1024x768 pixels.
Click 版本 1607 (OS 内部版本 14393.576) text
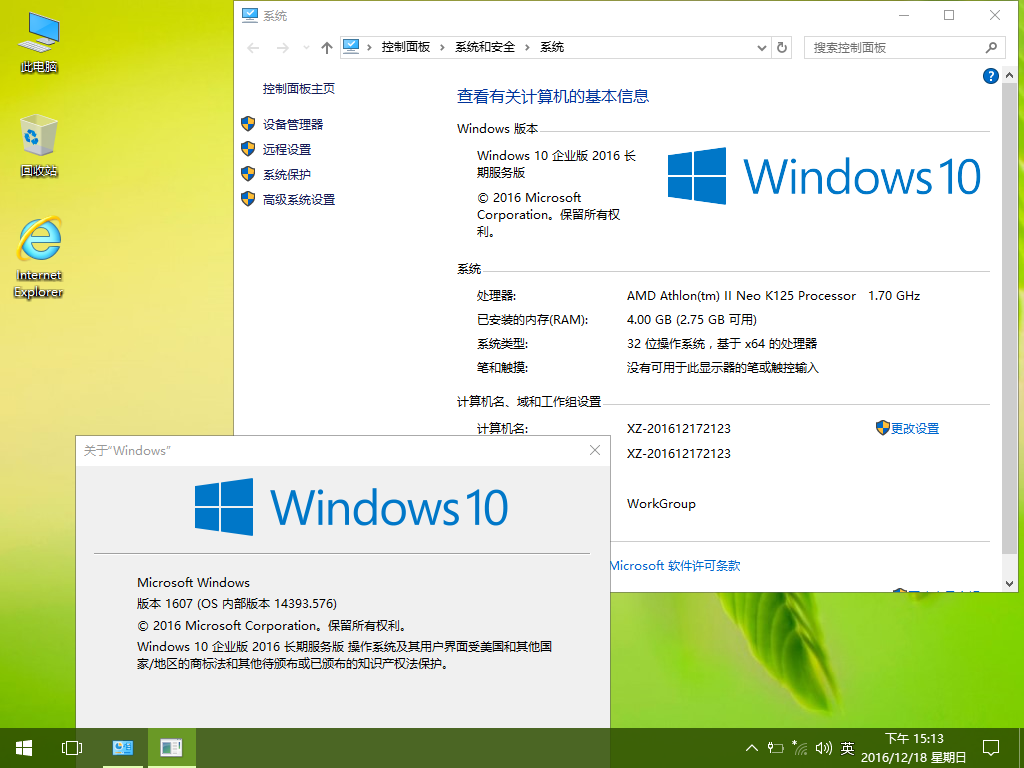pyautogui.click(x=237, y=603)
